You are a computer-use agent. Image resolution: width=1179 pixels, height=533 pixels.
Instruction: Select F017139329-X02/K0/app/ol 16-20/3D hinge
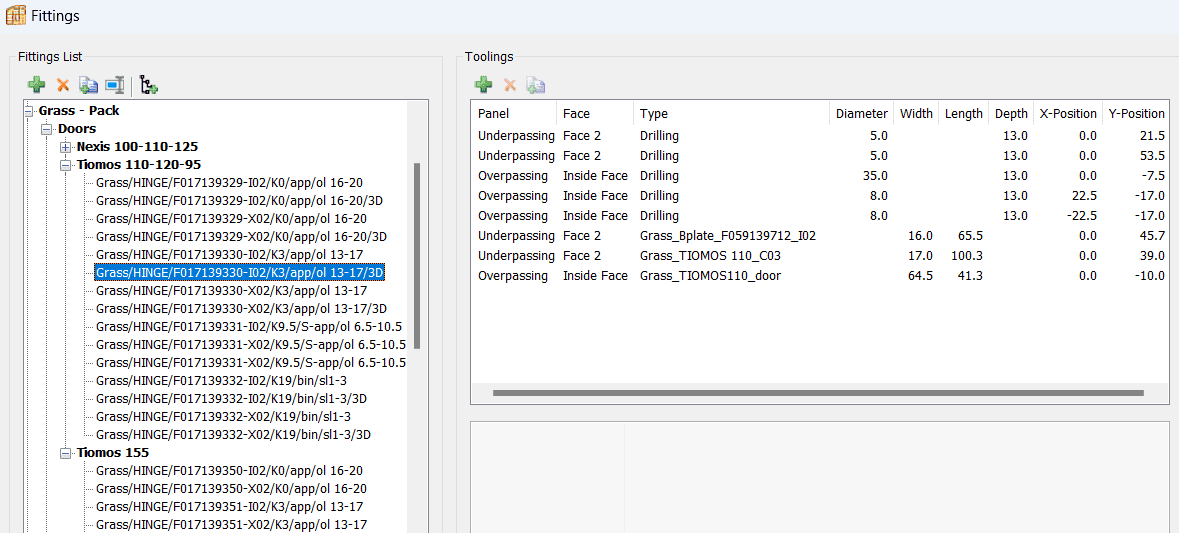click(x=241, y=237)
